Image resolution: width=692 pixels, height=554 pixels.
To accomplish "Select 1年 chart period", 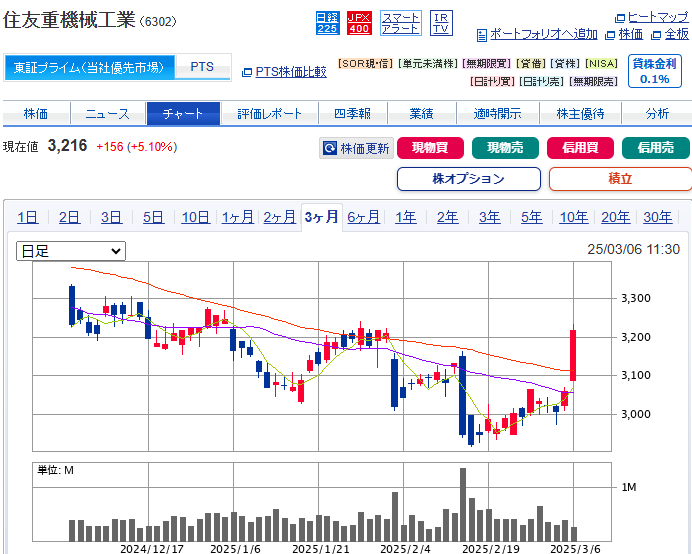I will click(x=406, y=217).
